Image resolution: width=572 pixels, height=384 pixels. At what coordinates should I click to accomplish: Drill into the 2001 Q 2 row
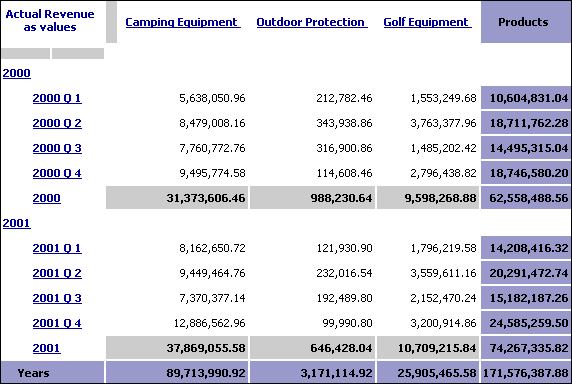[57, 274]
